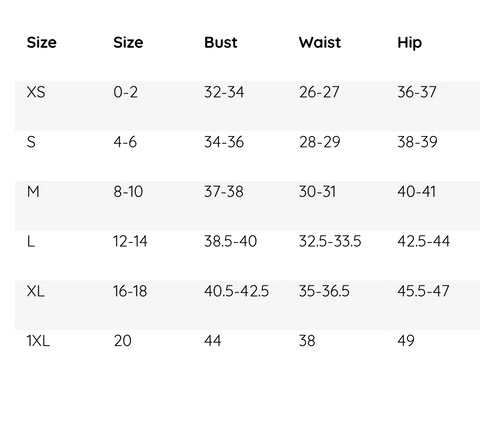
Task: Click numeric size 0-2 cell
Action: 125,92
